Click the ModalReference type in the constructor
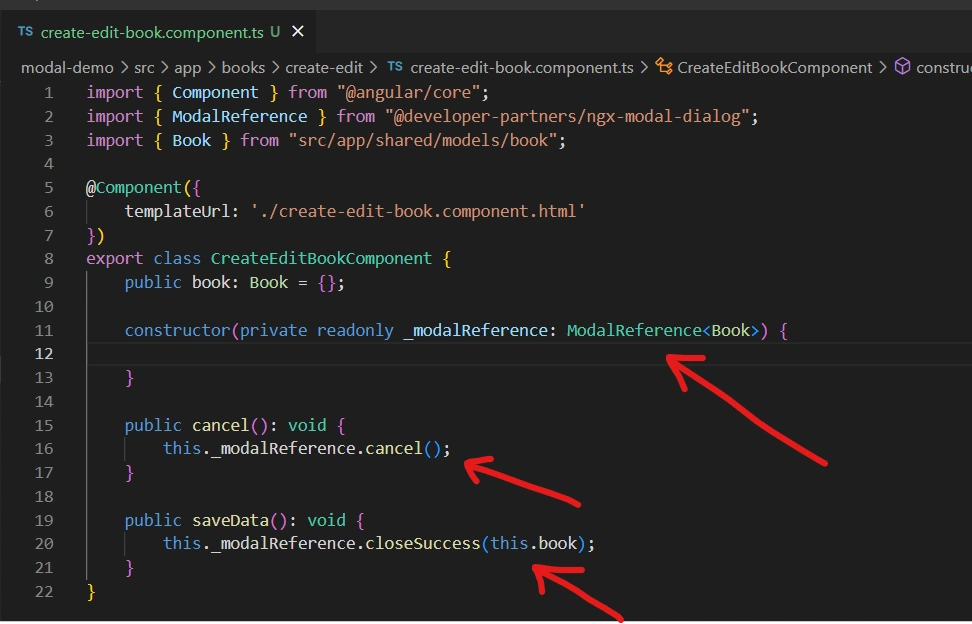 coord(634,330)
